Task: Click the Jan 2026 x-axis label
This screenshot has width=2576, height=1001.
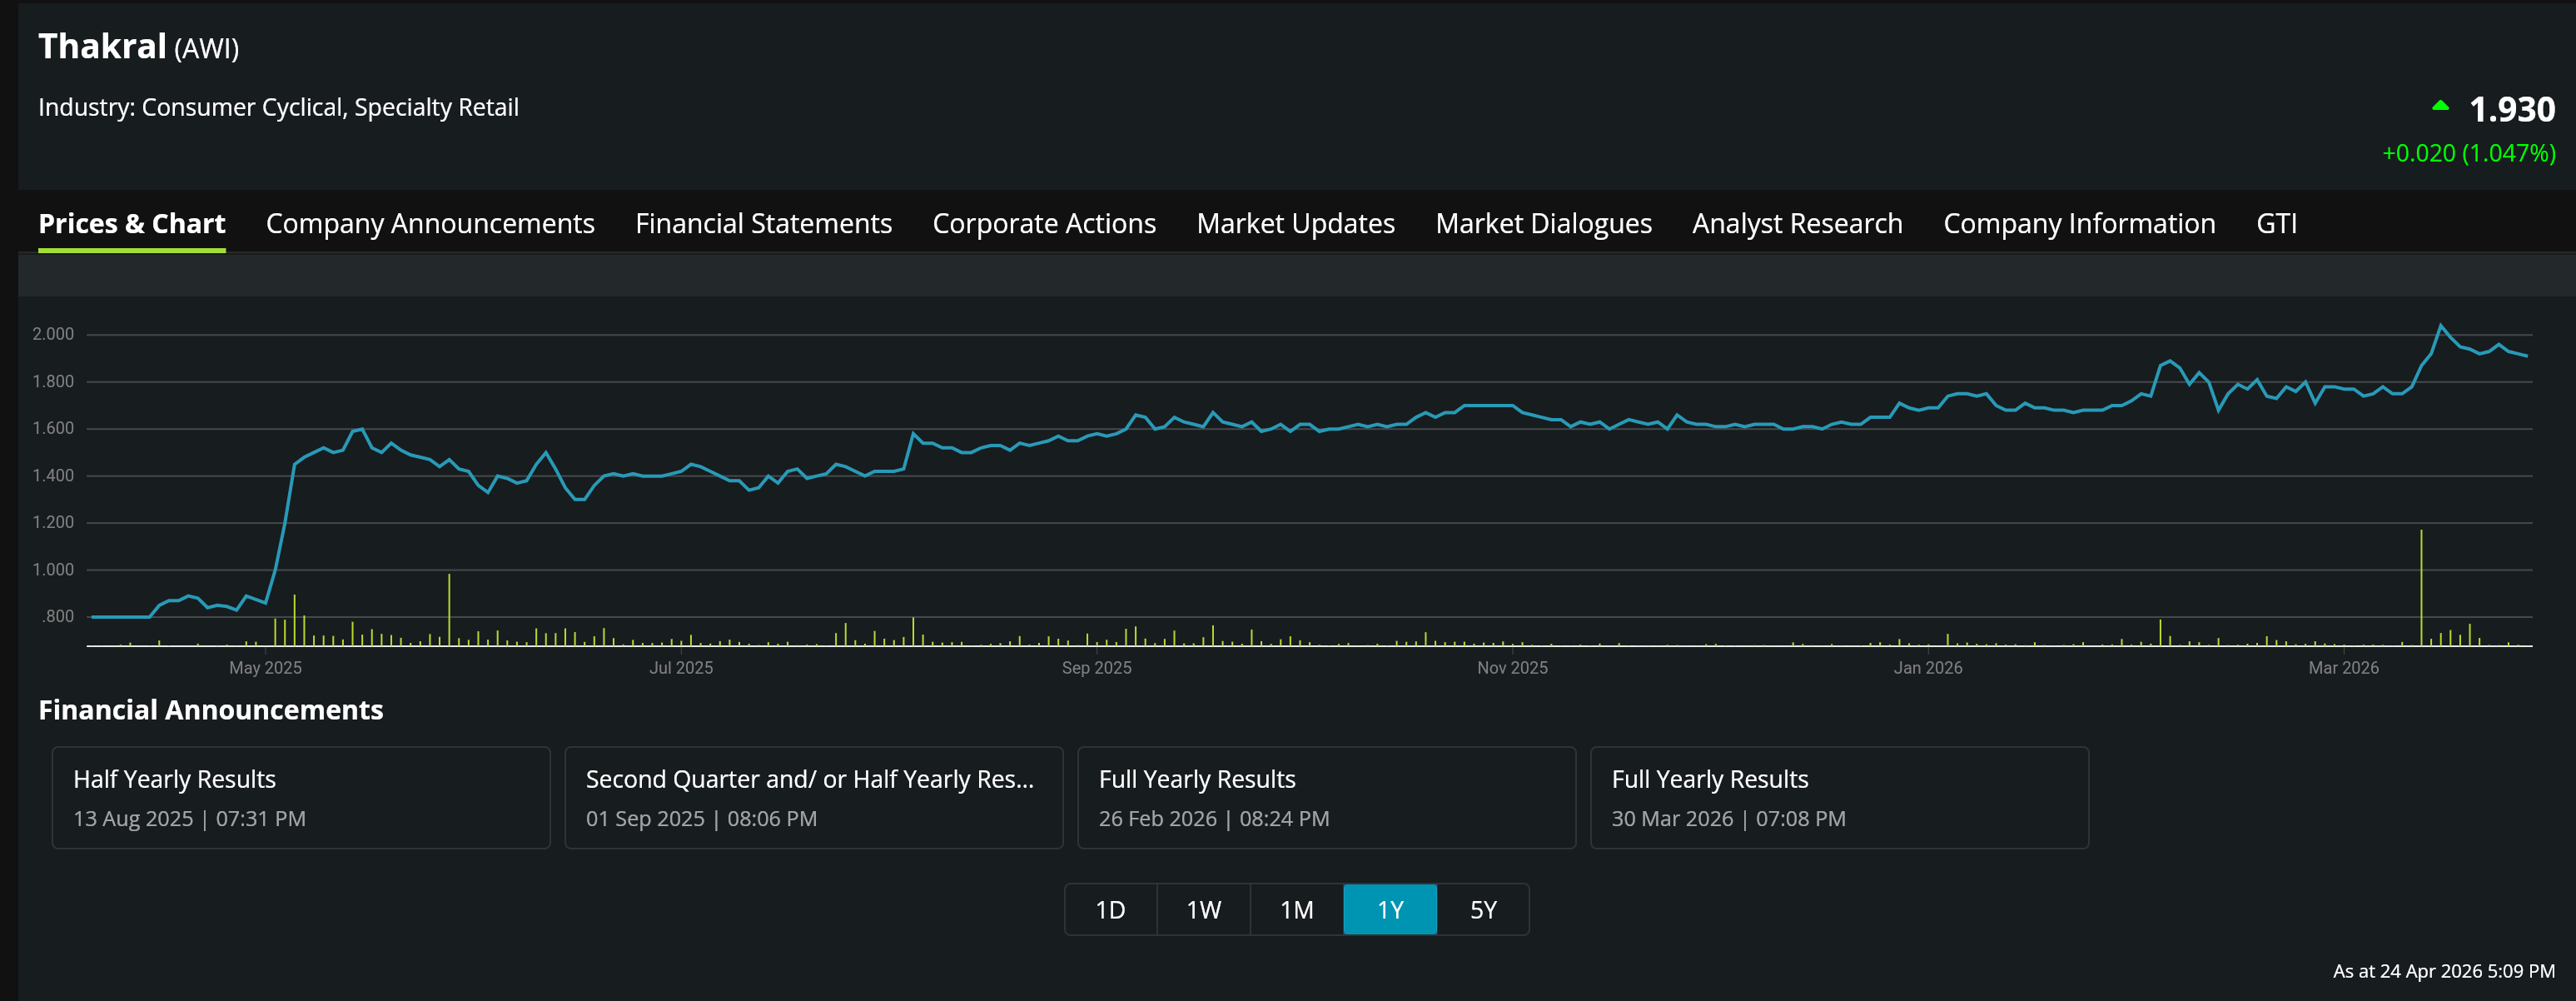Action: [1928, 667]
